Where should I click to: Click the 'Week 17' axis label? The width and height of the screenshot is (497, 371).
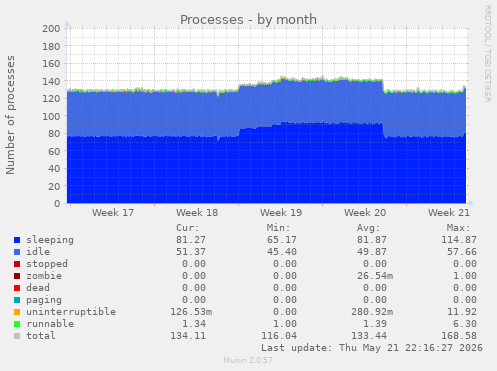click(113, 213)
